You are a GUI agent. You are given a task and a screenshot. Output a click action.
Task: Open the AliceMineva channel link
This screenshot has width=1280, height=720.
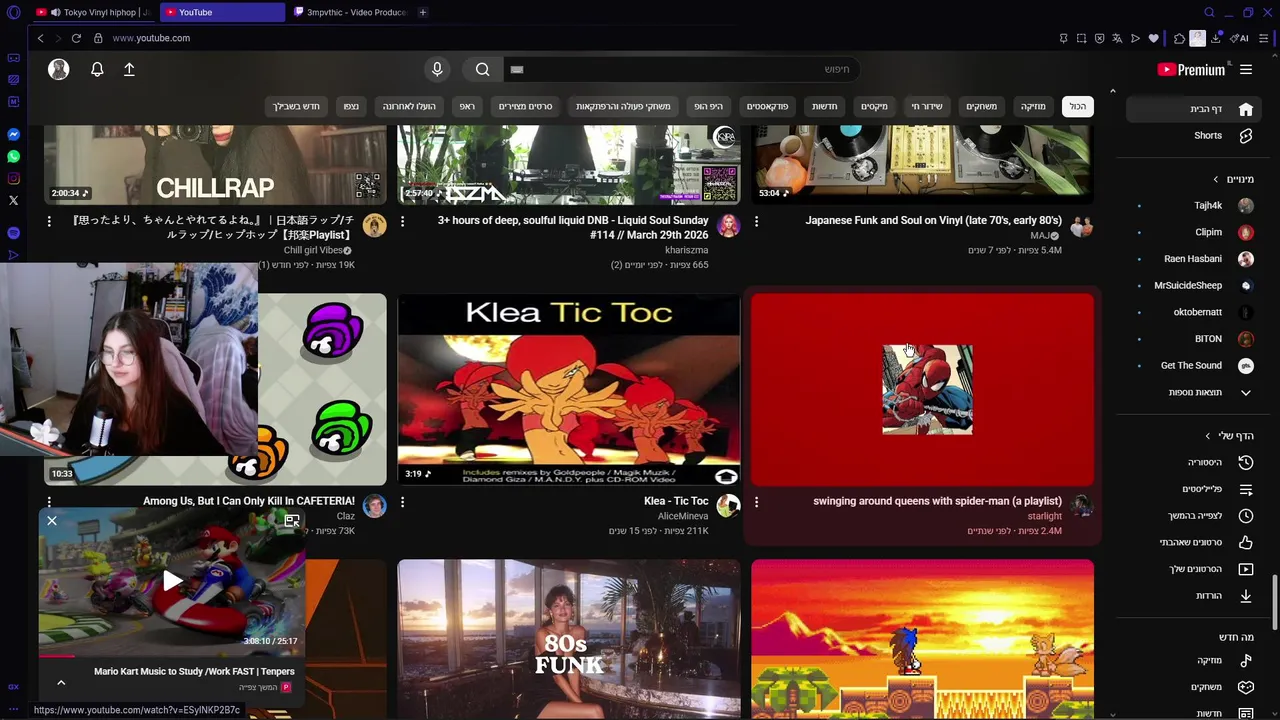coord(683,516)
